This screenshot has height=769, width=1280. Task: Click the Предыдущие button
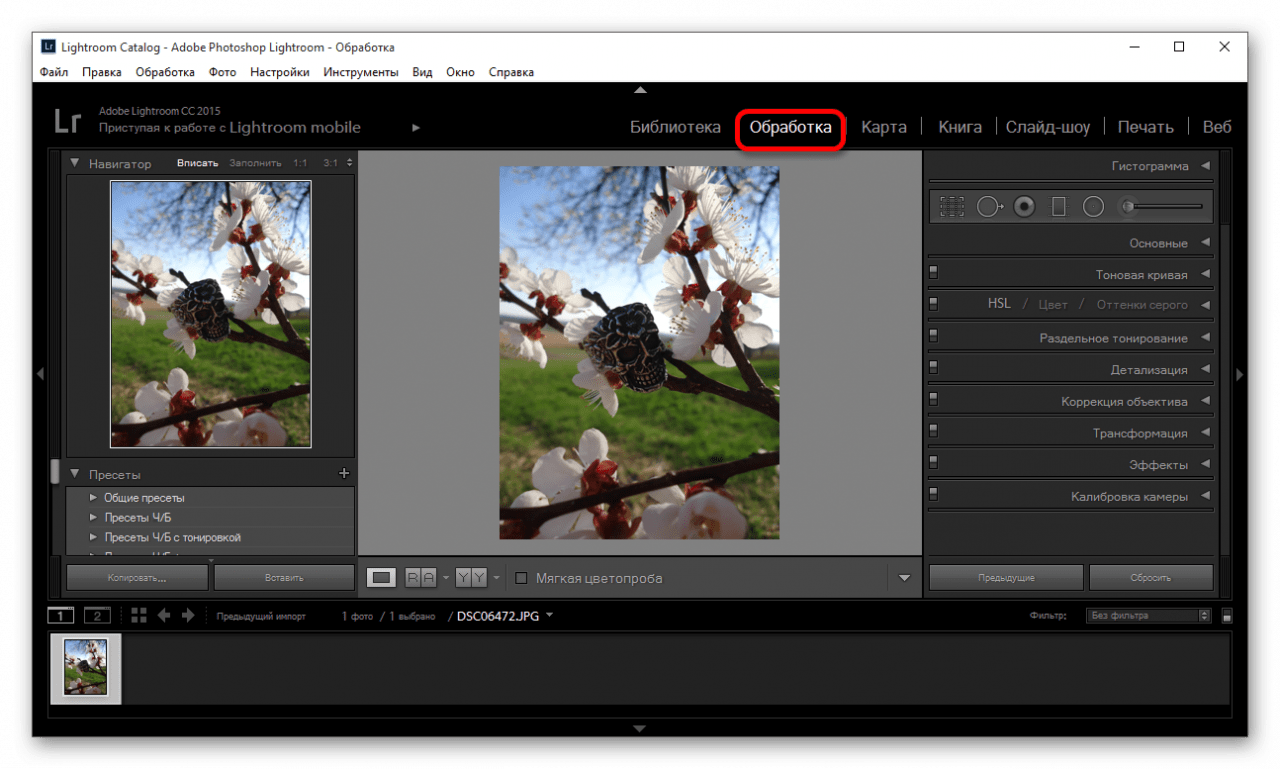1006,577
